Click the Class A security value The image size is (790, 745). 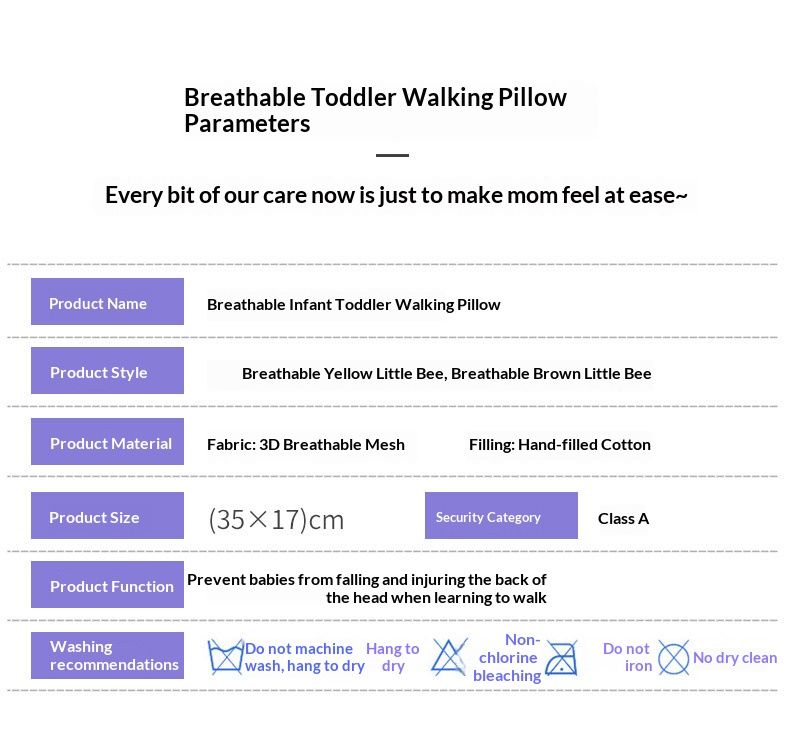623,518
